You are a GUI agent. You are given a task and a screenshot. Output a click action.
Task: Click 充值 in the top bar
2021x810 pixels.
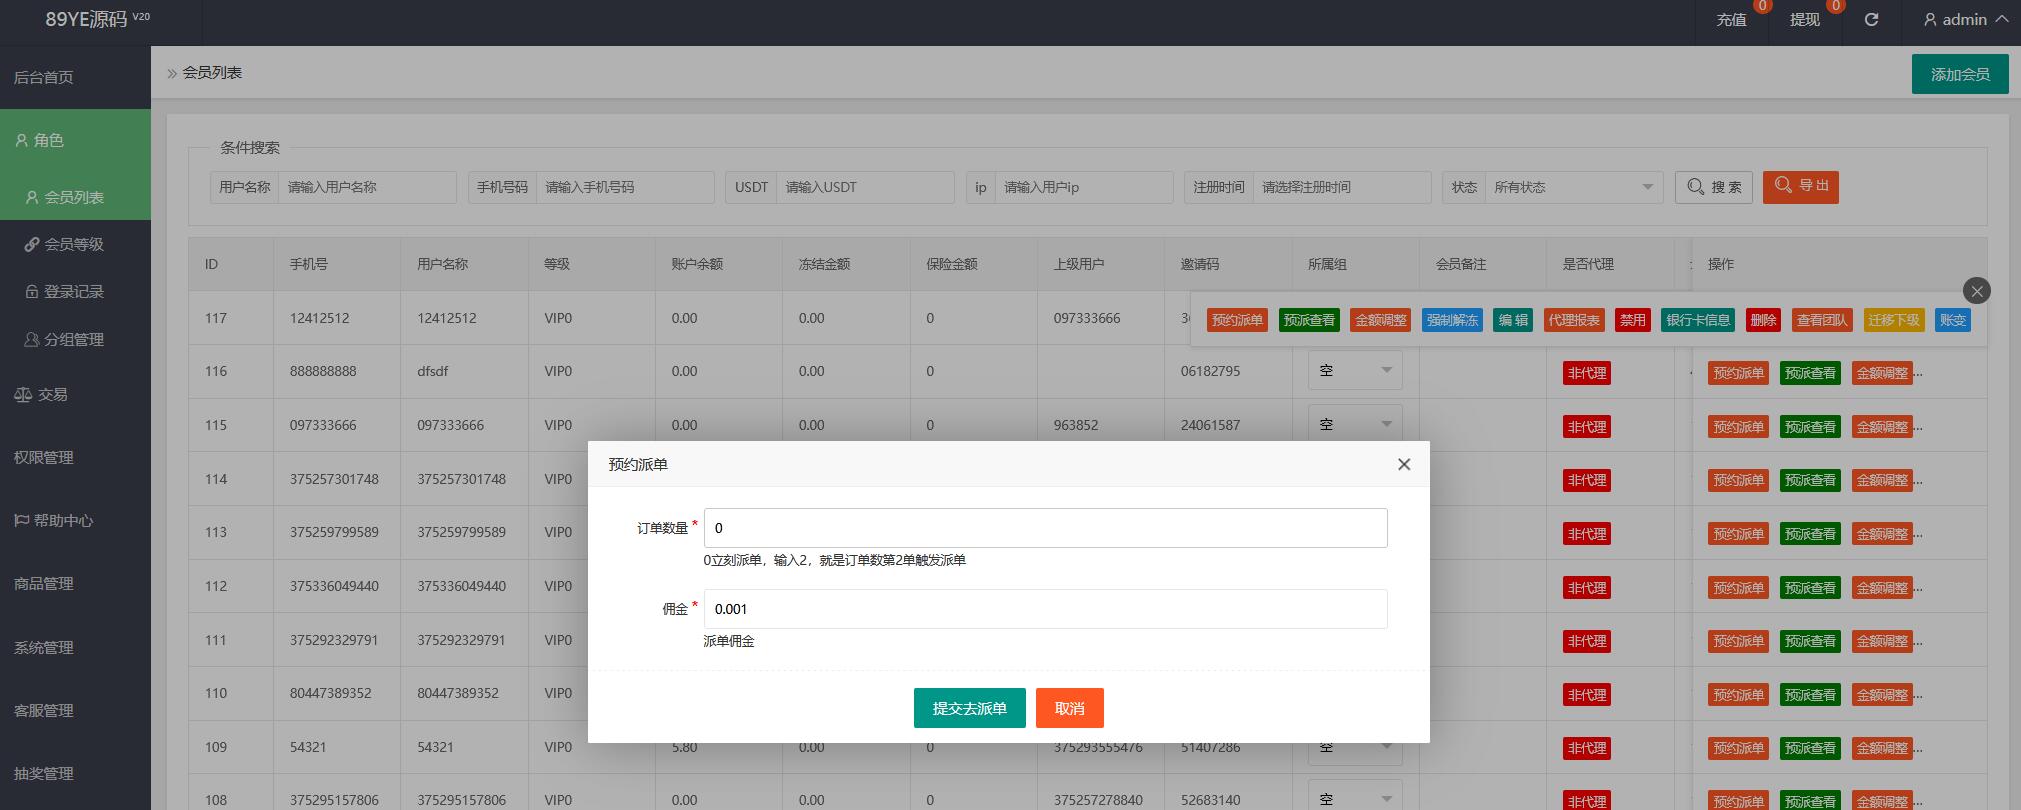[x=1731, y=20]
